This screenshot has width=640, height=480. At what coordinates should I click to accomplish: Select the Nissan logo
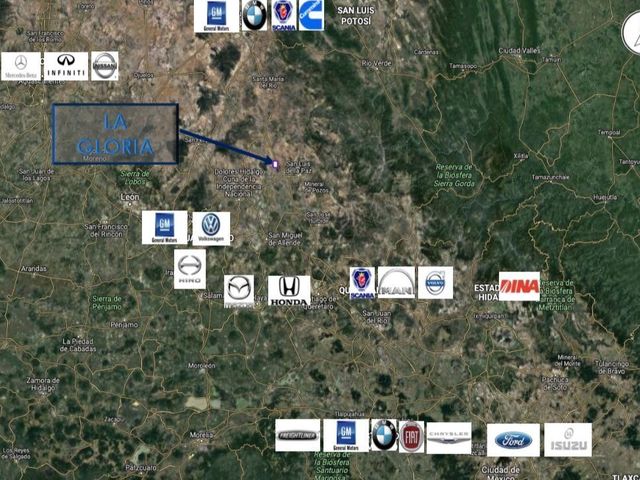tap(104, 66)
